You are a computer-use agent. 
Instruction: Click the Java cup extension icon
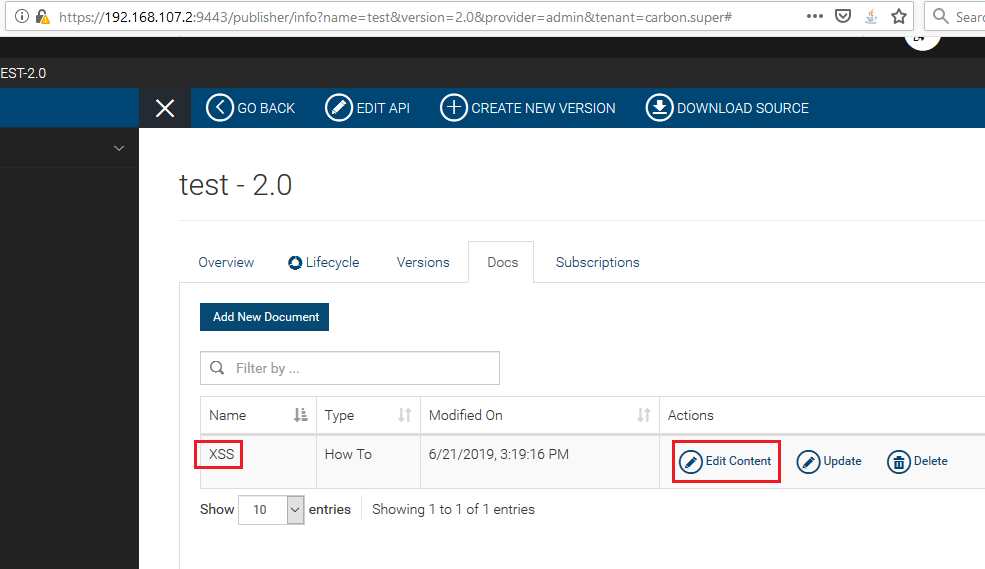coord(871,16)
